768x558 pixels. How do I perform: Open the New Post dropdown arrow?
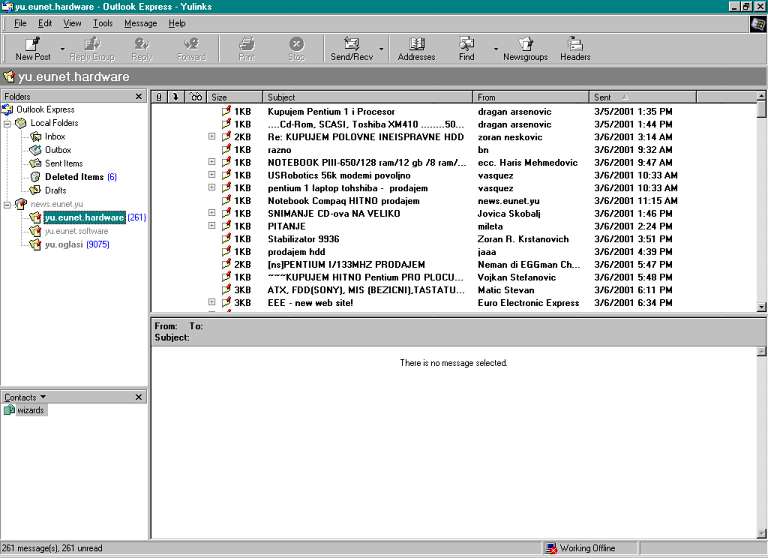(x=62, y=48)
